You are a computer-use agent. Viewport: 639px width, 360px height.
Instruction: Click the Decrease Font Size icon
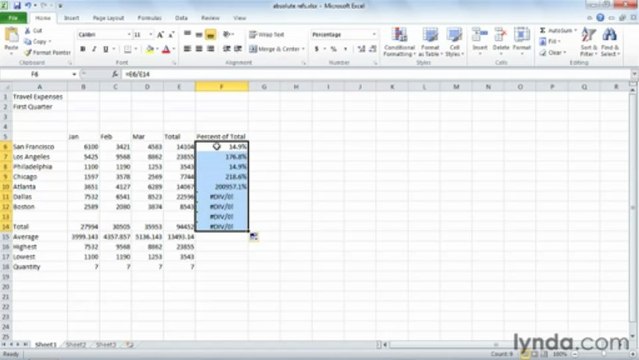point(172,35)
